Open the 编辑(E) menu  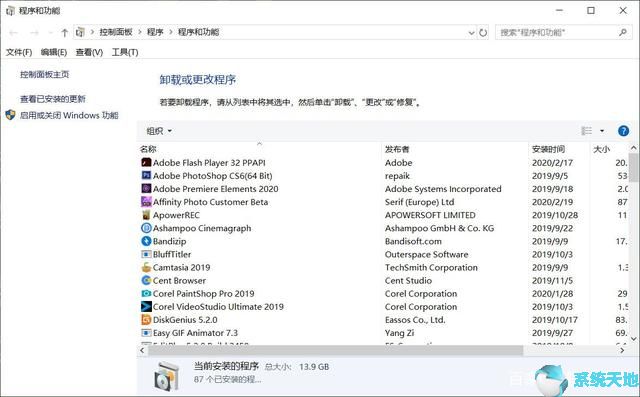coord(54,52)
